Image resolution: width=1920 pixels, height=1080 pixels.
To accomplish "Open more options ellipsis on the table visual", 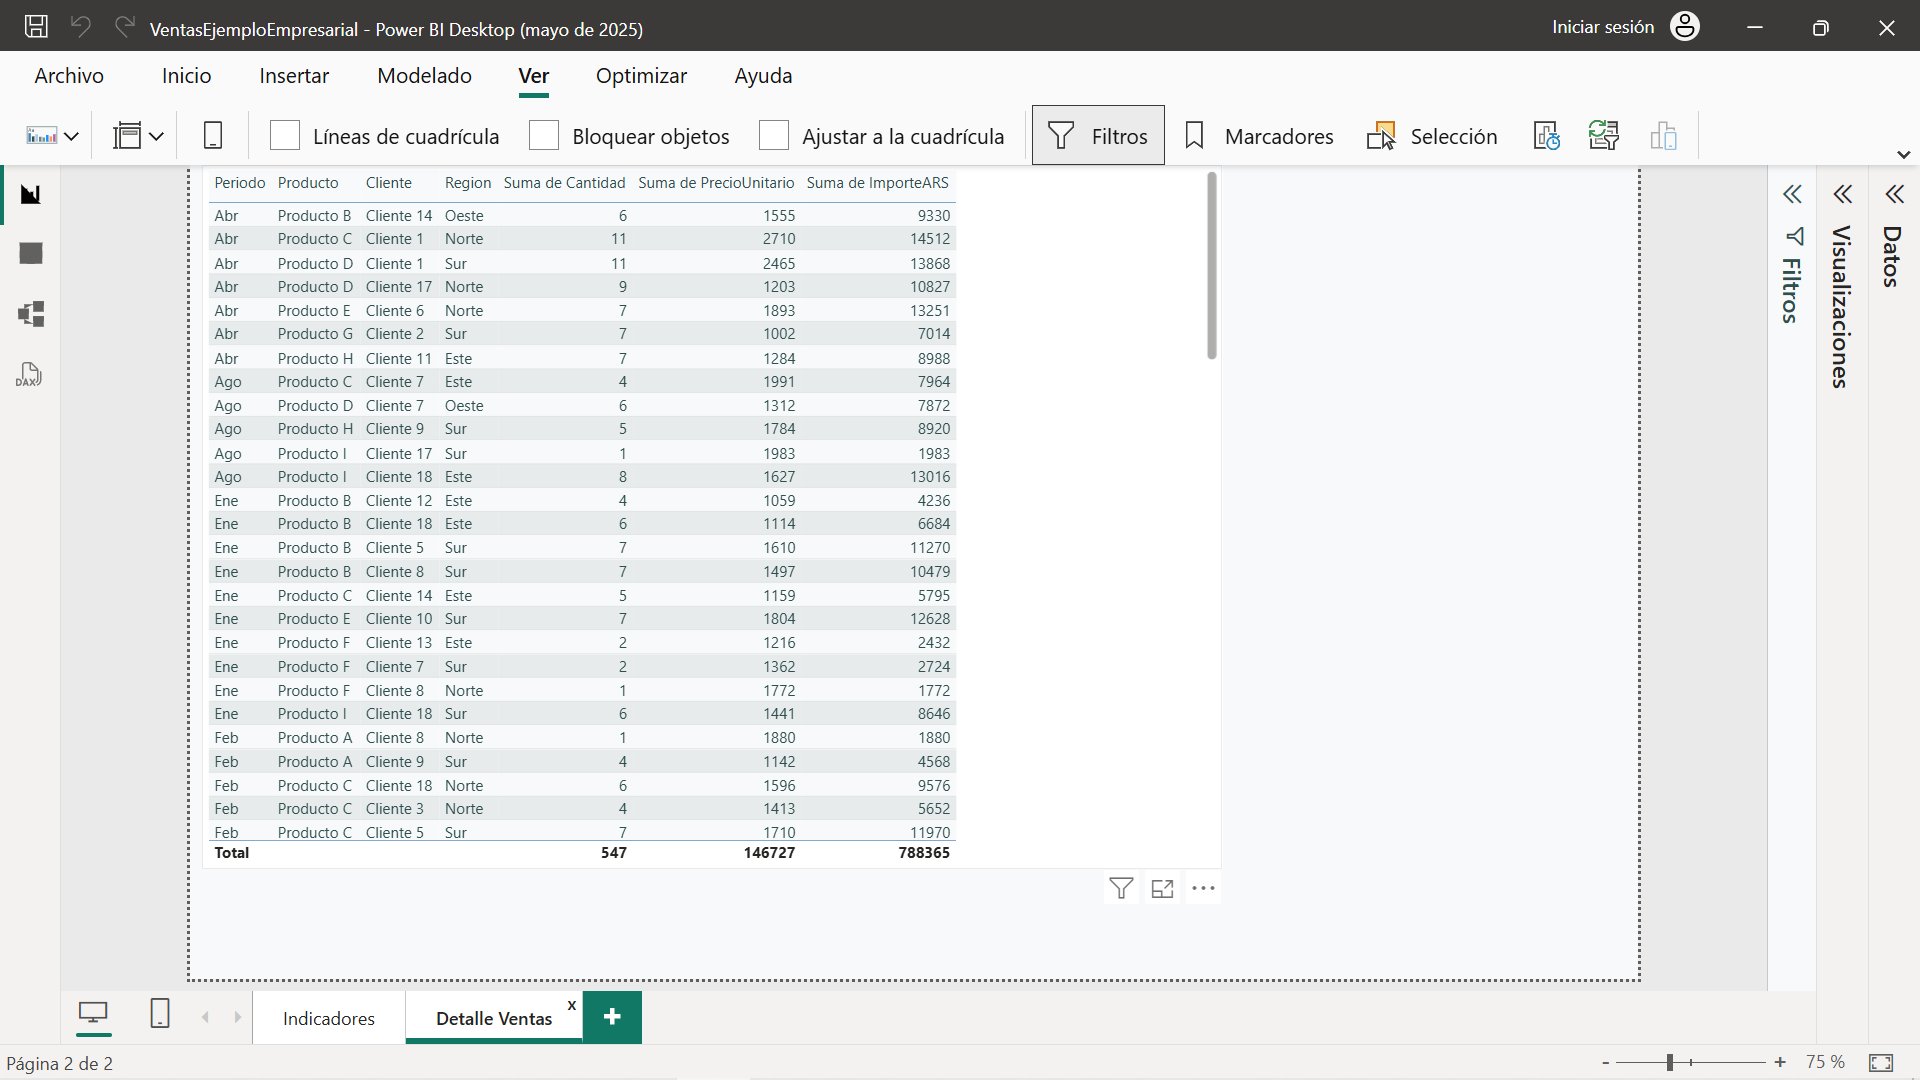I will 1203,888.
